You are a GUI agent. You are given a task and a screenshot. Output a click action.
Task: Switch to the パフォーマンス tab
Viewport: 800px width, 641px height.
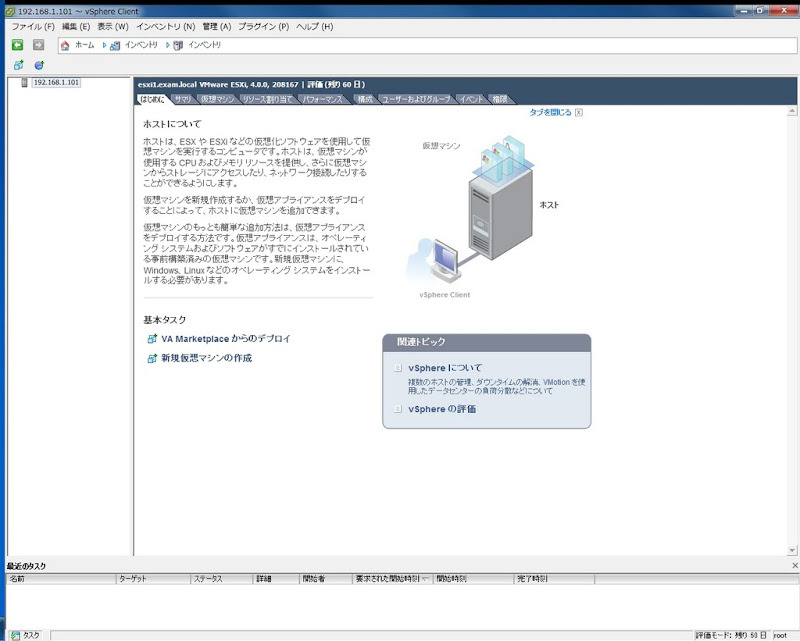[322, 99]
